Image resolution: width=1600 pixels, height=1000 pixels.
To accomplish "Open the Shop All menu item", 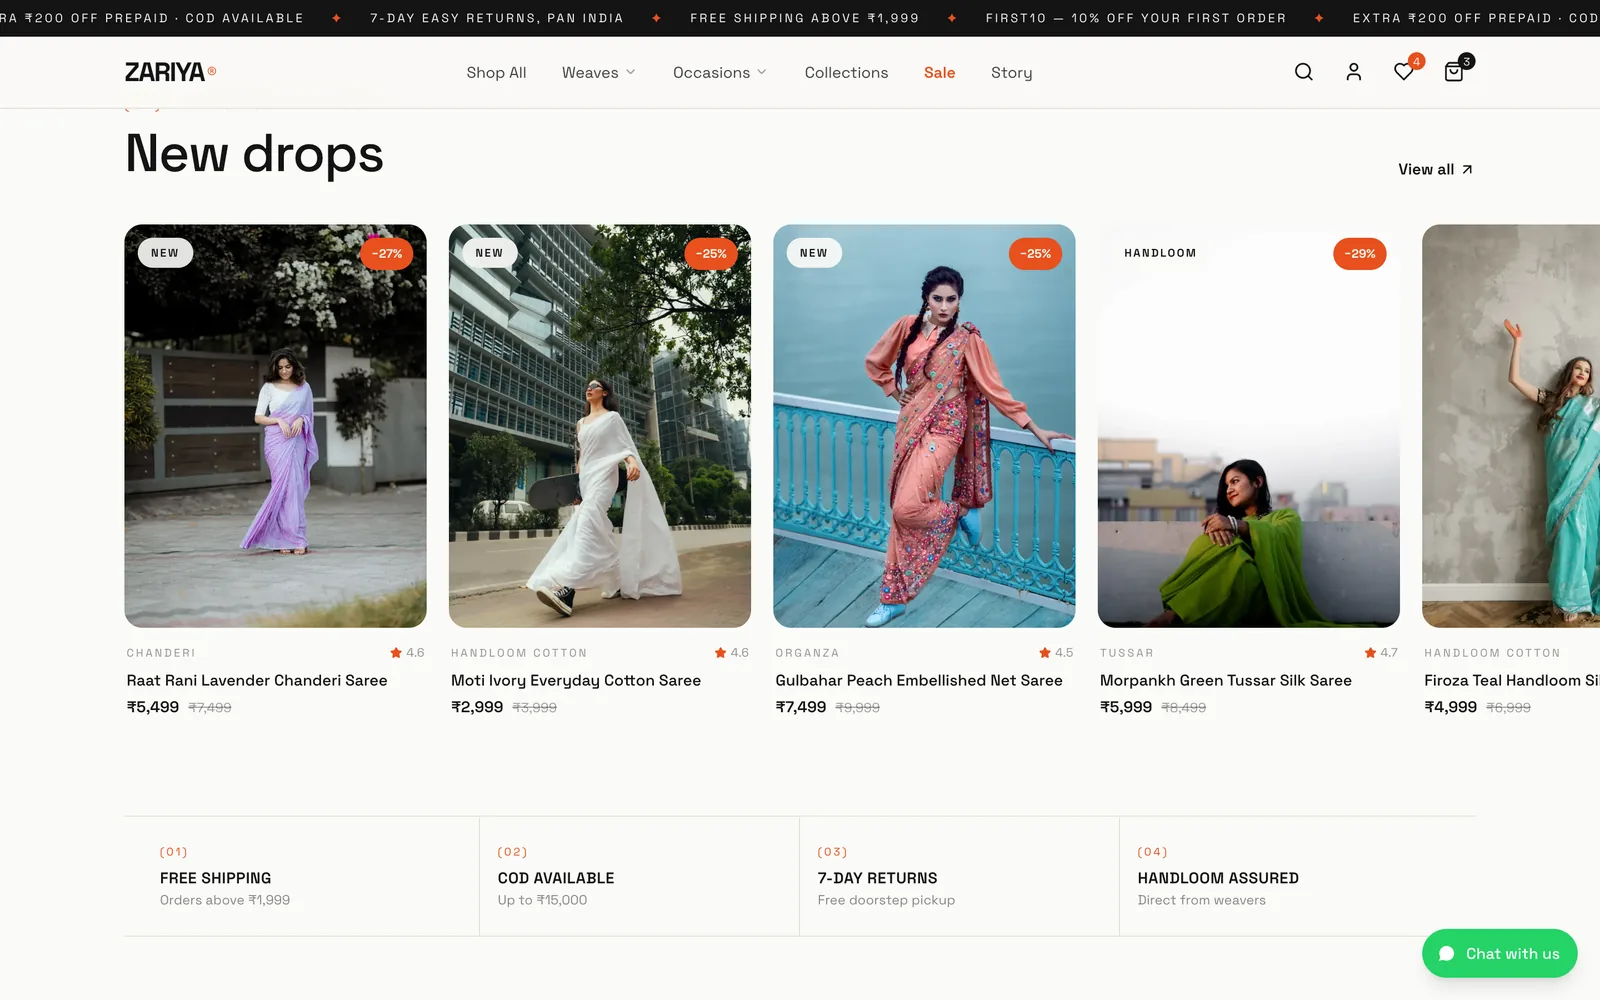I will pos(496,73).
